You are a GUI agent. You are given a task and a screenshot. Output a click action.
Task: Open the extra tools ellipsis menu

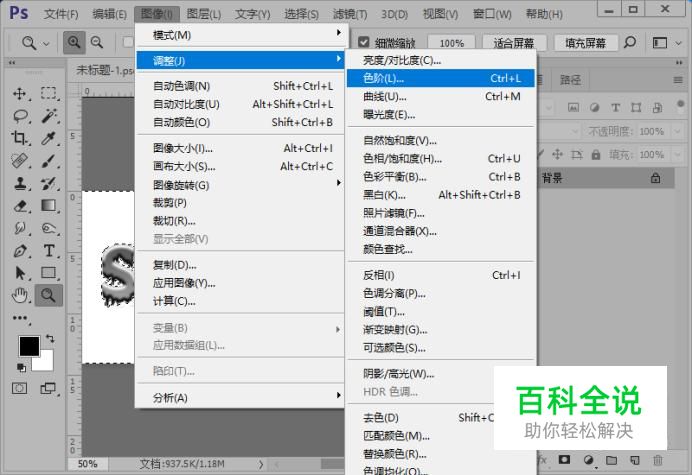tap(20, 318)
